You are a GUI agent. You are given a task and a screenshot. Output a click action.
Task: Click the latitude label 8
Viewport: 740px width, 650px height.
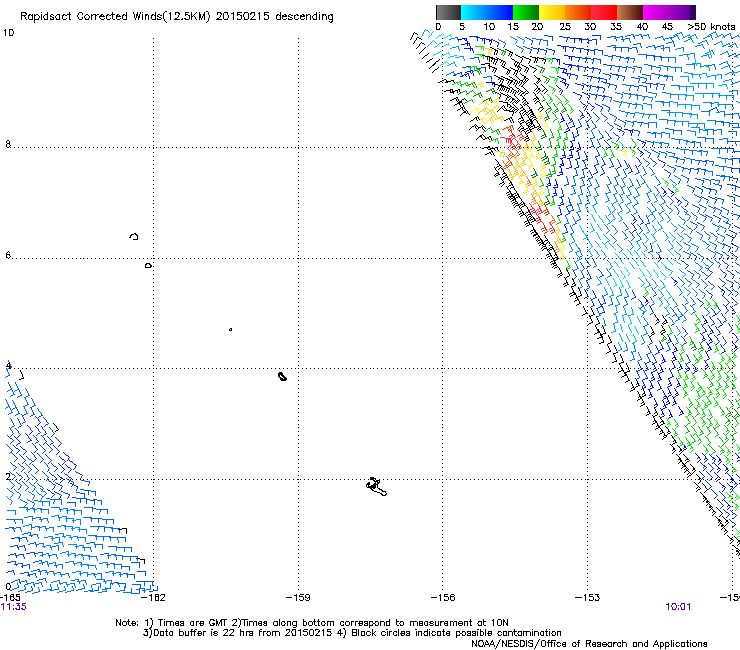(8, 144)
